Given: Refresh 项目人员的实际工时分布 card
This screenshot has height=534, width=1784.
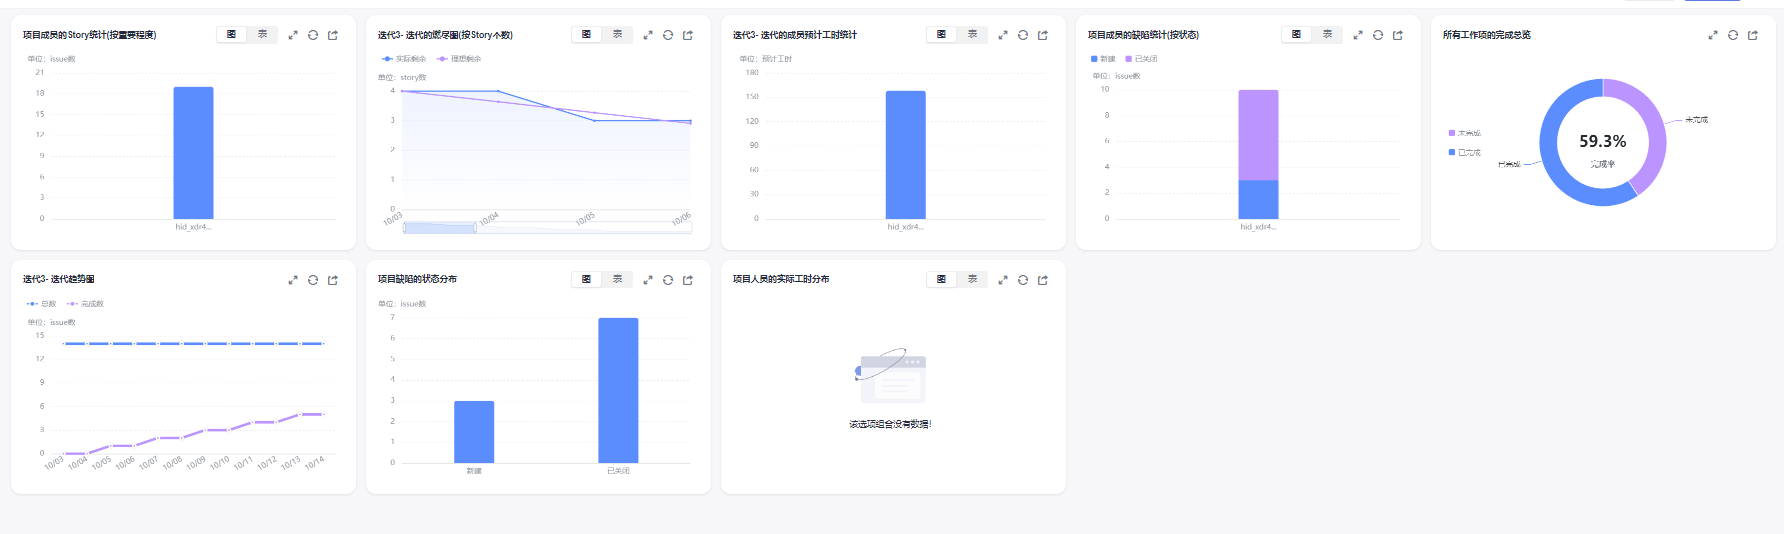Looking at the screenshot, I should coord(1023,280).
